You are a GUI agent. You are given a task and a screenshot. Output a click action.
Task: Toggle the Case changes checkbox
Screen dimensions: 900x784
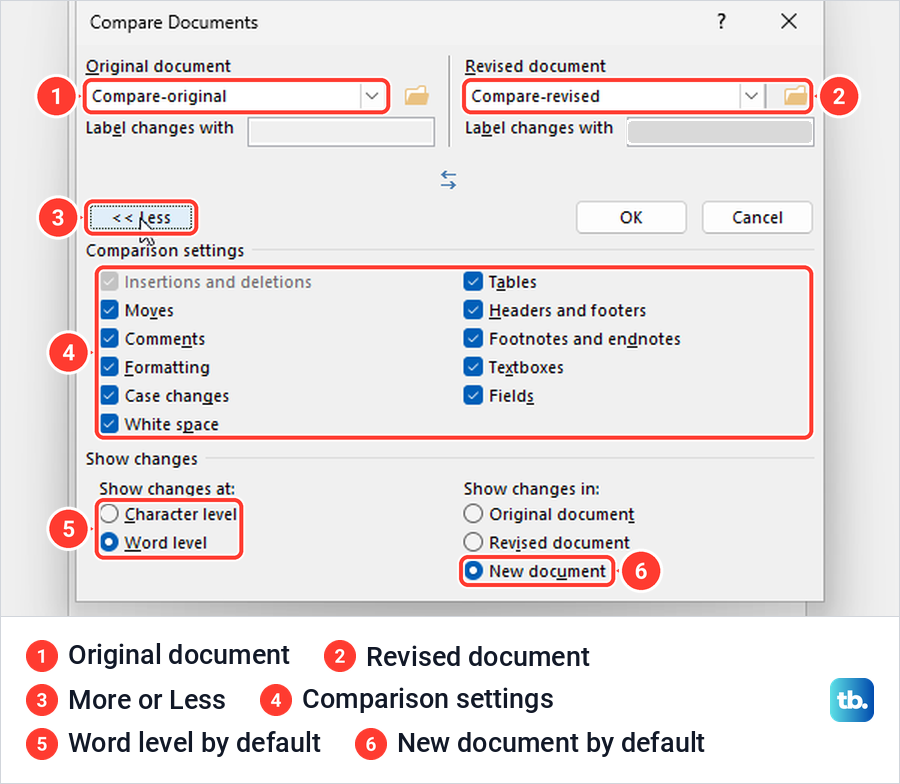(109, 395)
